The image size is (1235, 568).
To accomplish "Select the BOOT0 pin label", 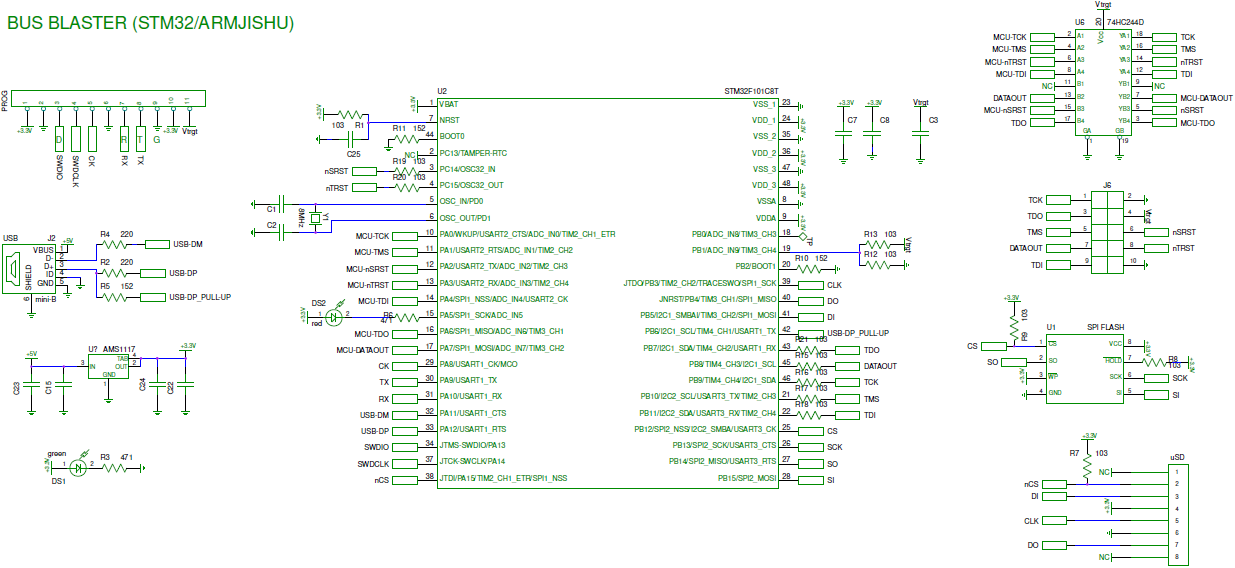I will [x=452, y=136].
